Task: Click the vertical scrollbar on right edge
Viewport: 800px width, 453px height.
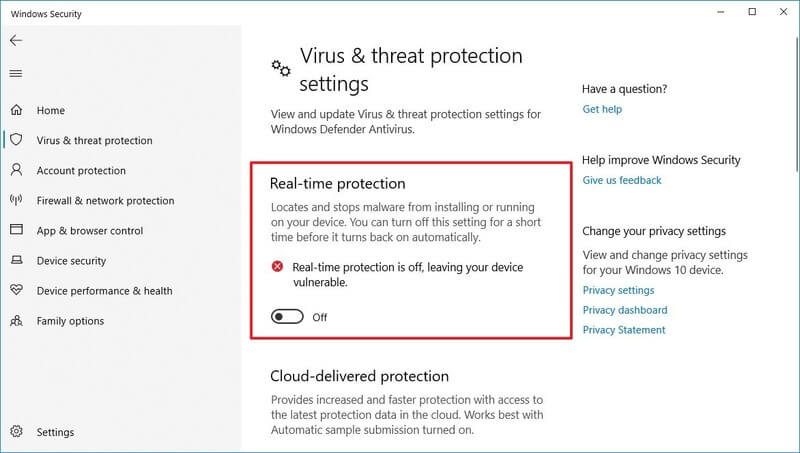Action: pyautogui.click(x=797, y=102)
